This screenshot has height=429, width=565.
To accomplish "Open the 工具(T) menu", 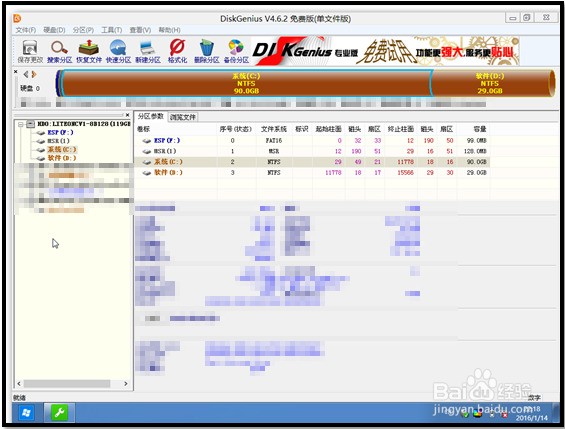I will 111,30.
